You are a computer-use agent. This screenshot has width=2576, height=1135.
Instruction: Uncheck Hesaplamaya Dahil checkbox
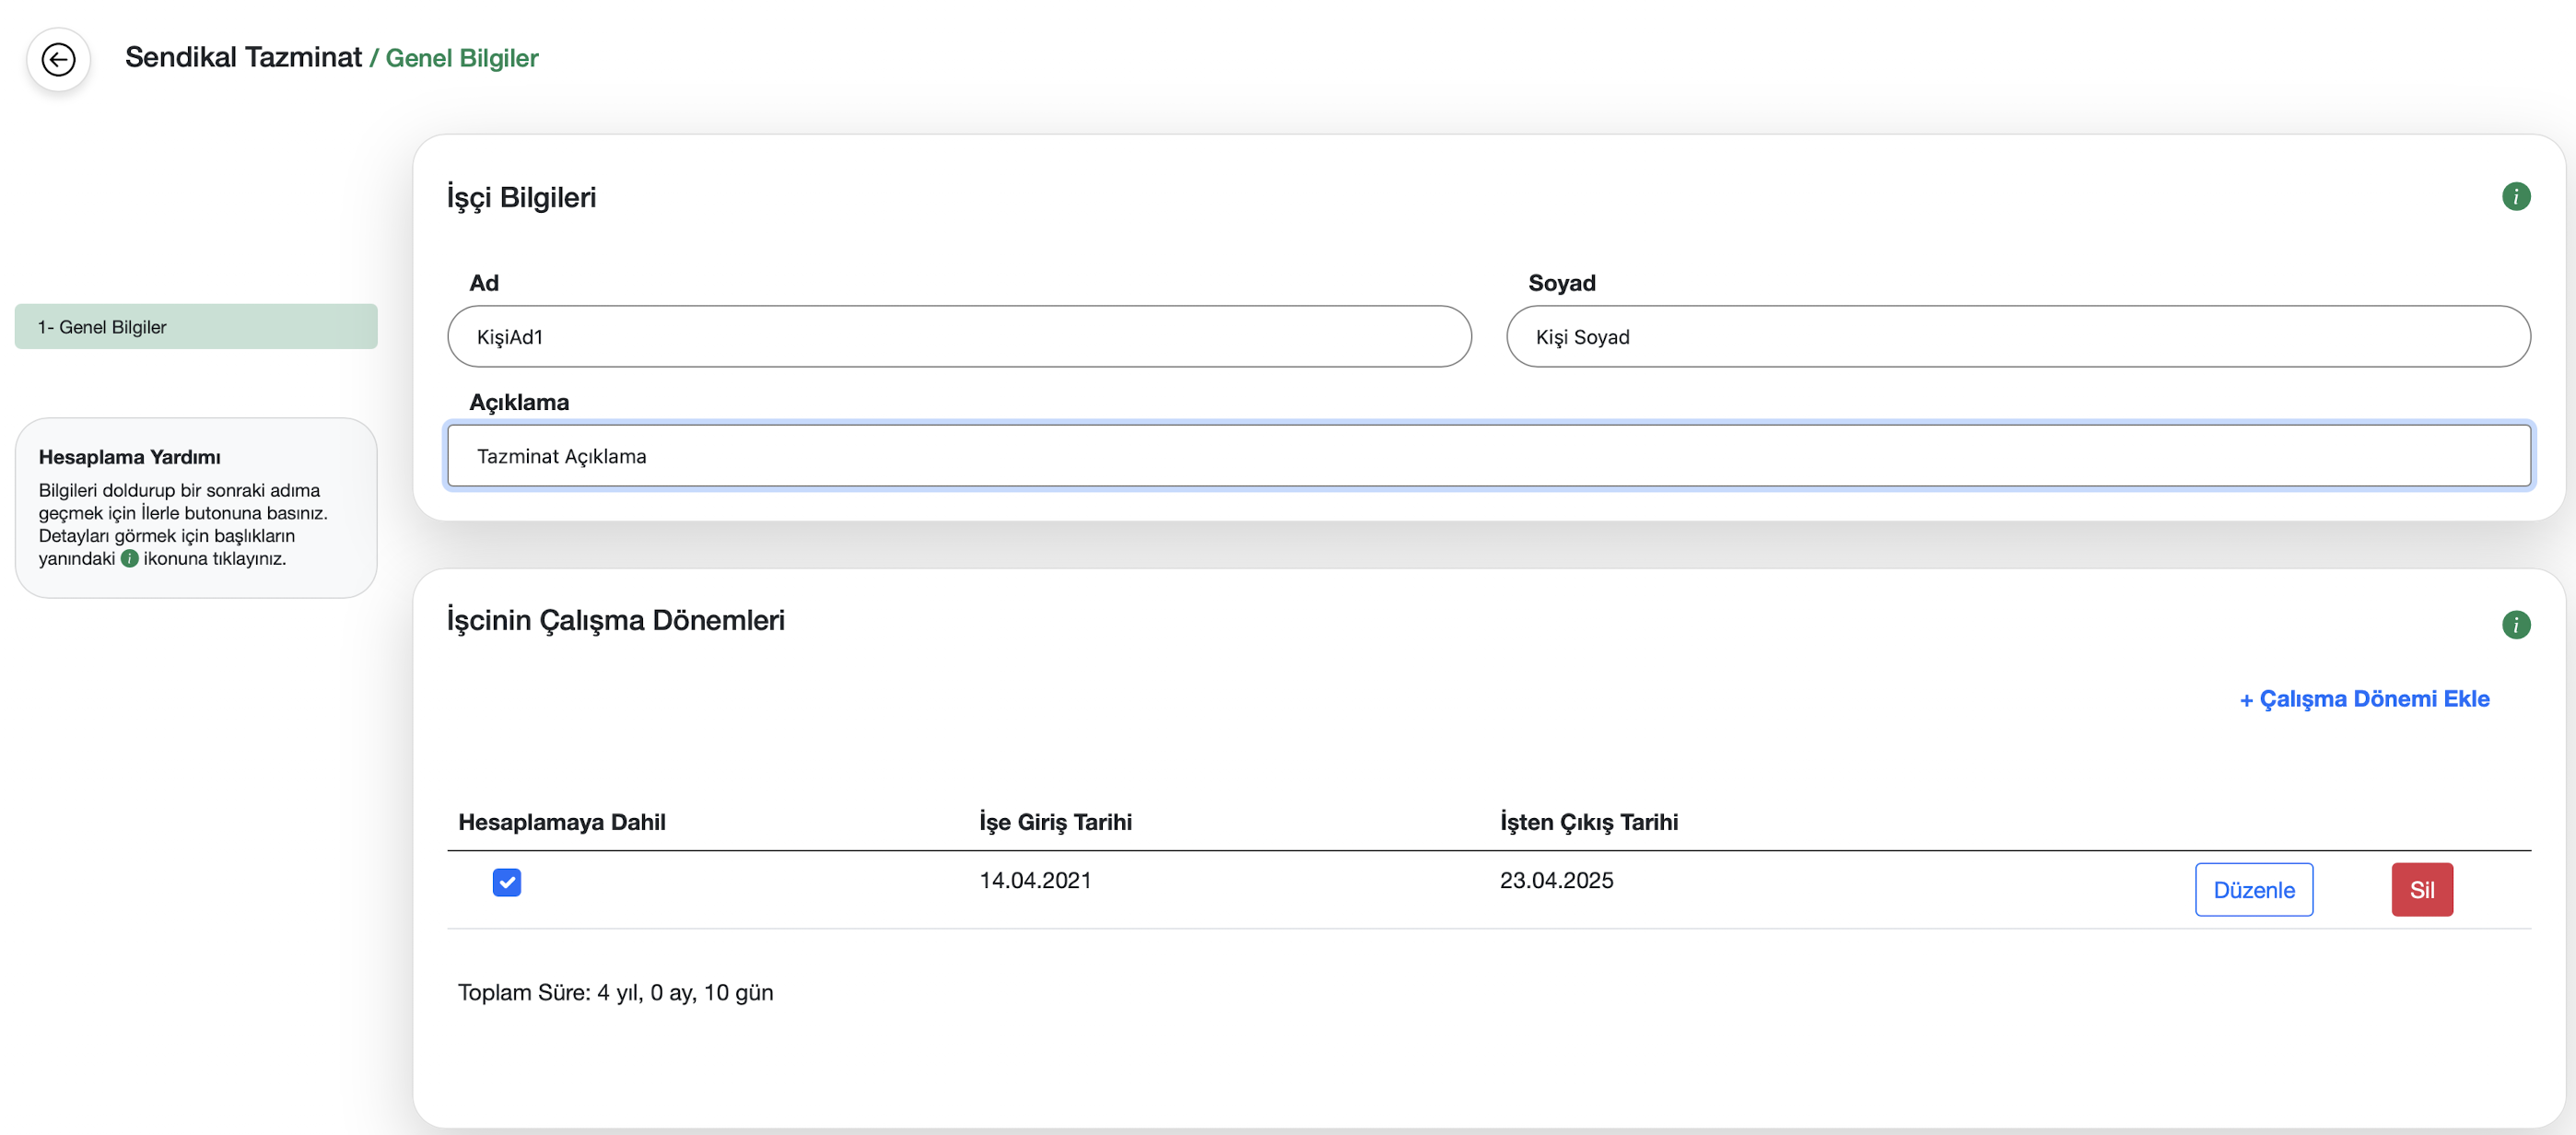coord(506,882)
